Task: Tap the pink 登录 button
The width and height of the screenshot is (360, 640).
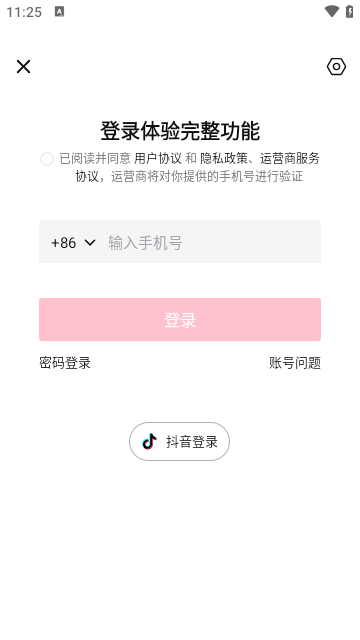Action: click(x=180, y=319)
